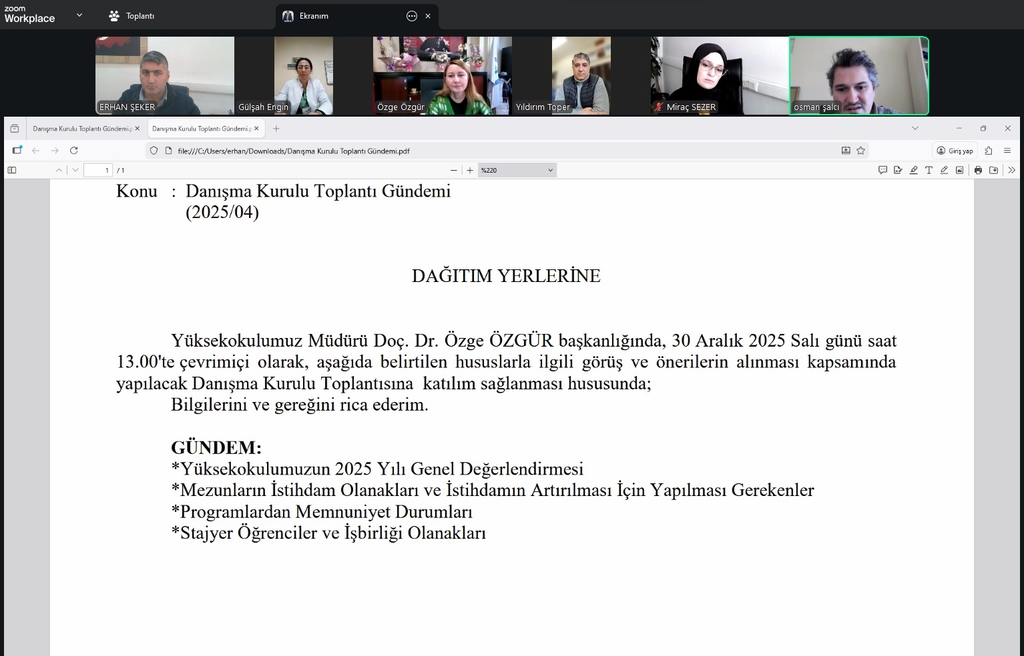
Task: Open the %220 zoom level dropdown
Action: click(516, 170)
